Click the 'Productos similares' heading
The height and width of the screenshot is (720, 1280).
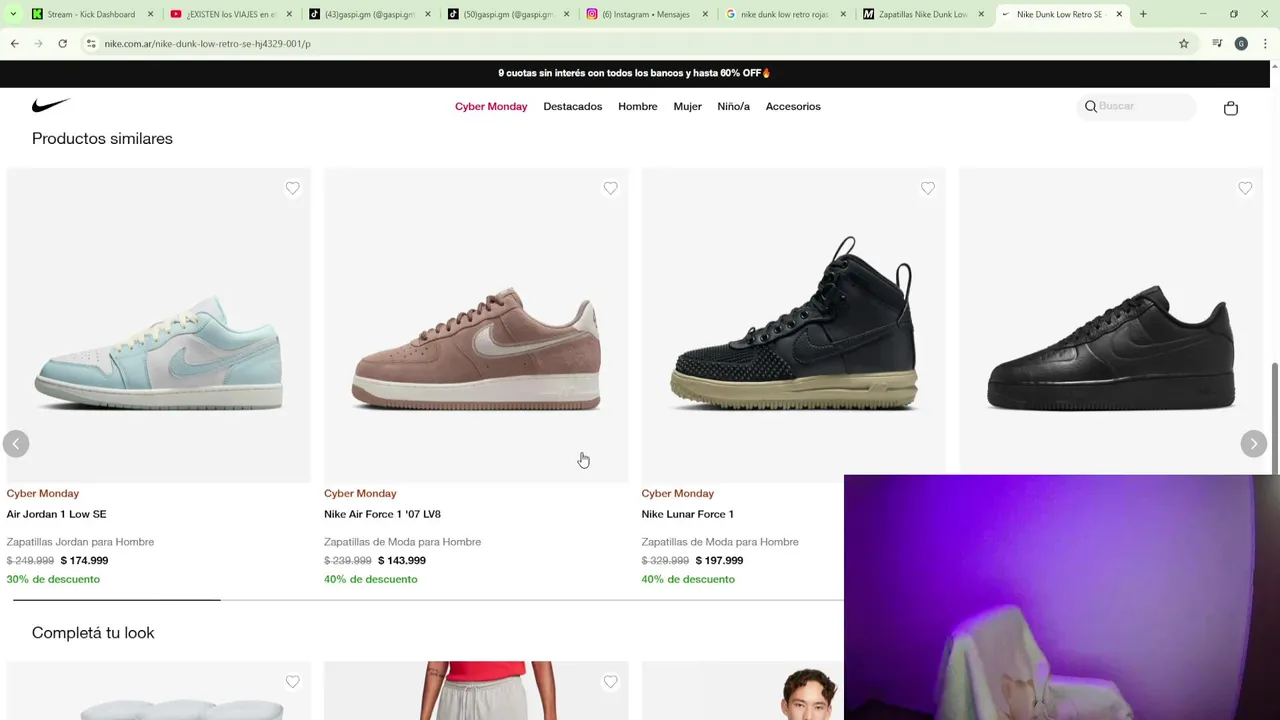coord(102,138)
